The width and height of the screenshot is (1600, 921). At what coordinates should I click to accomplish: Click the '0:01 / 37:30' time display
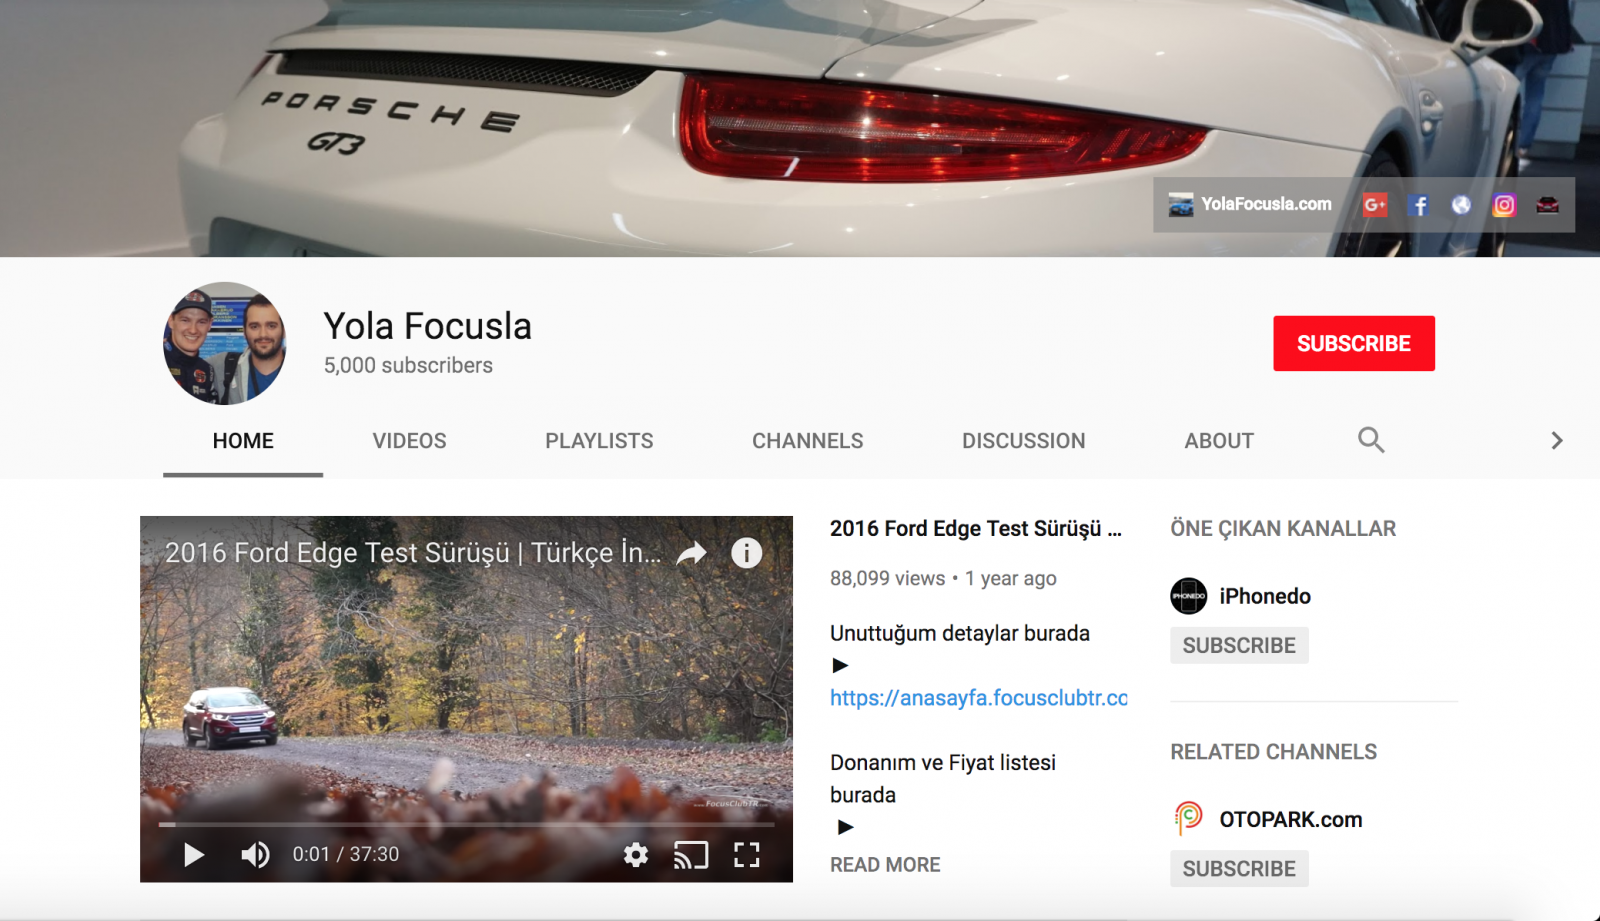[346, 854]
